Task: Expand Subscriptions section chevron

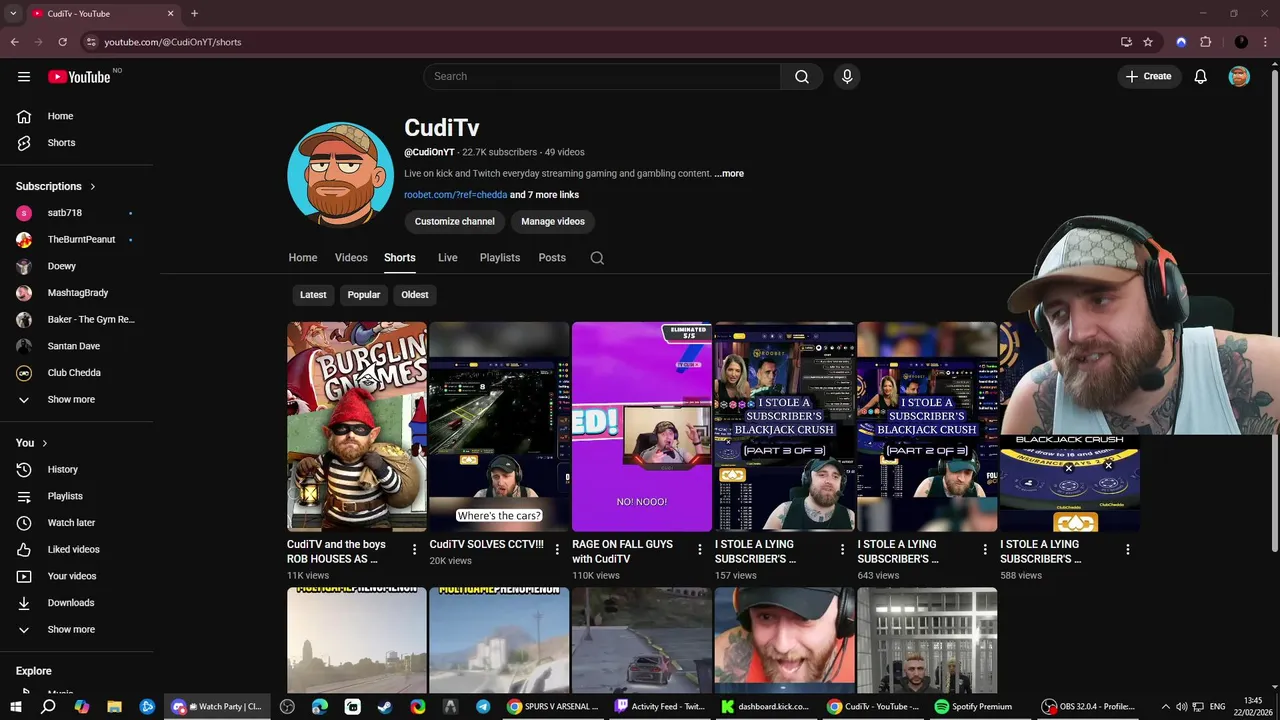Action: 93,187
